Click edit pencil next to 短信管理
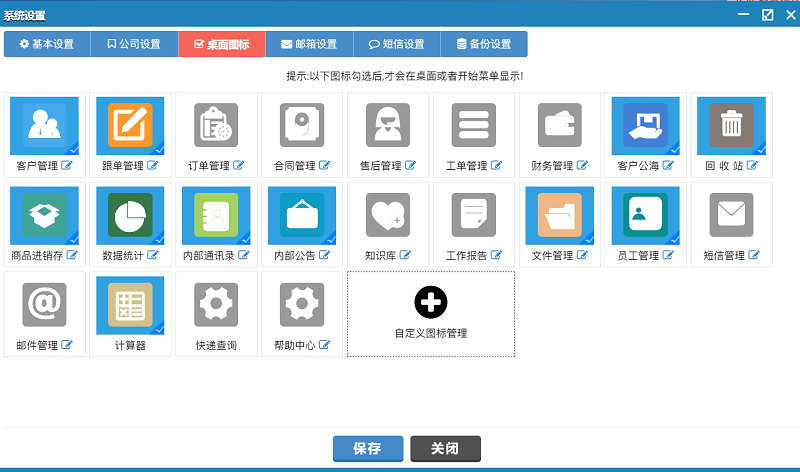This screenshot has height=472, width=800. (x=754, y=255)
